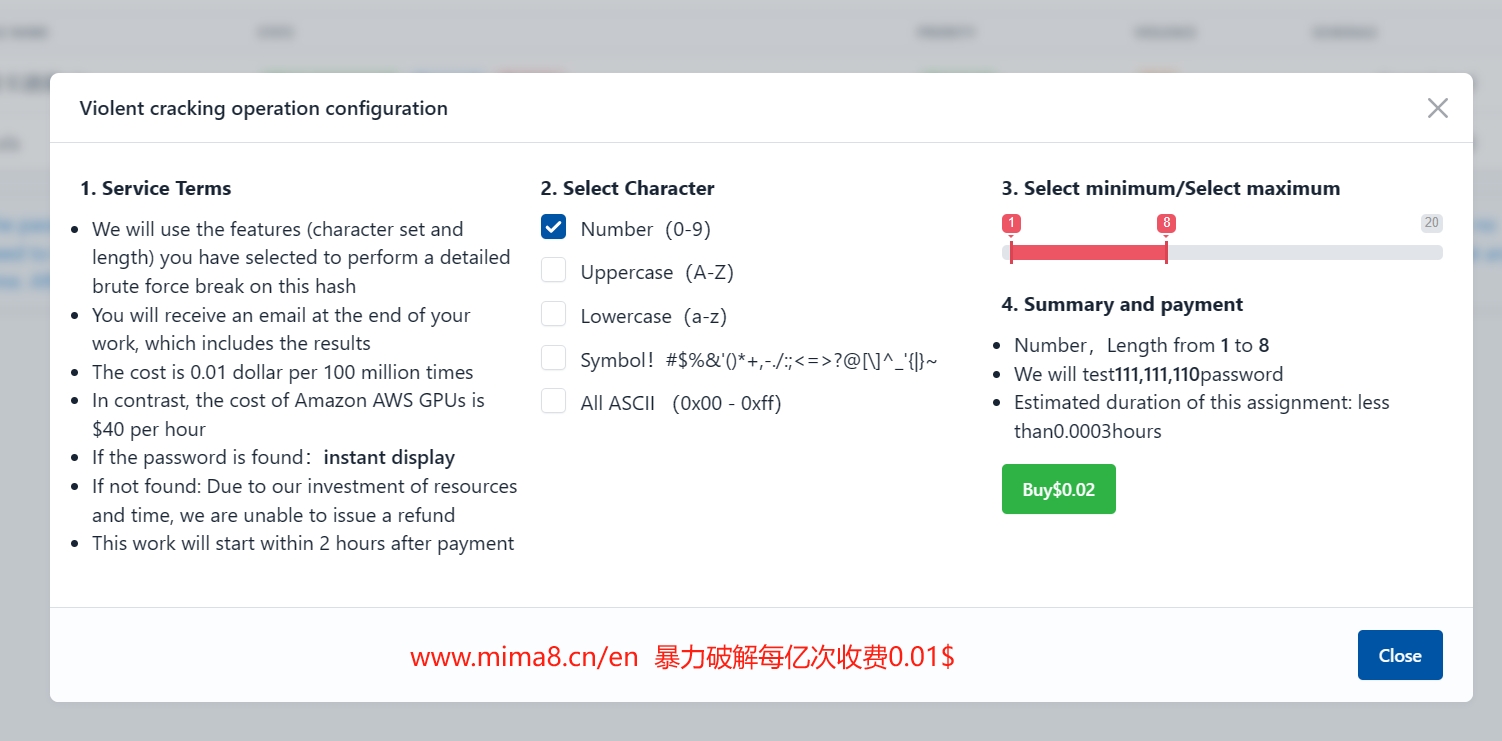Click the red filled section of length slider
The width and height of the screenshot is (1502, 741).
(1088, 252)
